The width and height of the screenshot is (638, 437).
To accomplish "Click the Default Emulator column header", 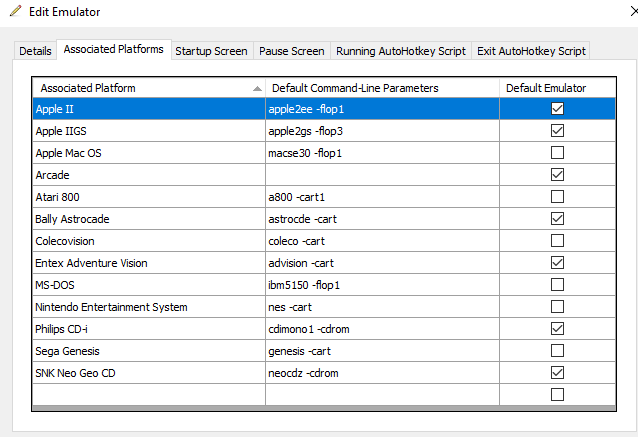I will click(557, 88).
